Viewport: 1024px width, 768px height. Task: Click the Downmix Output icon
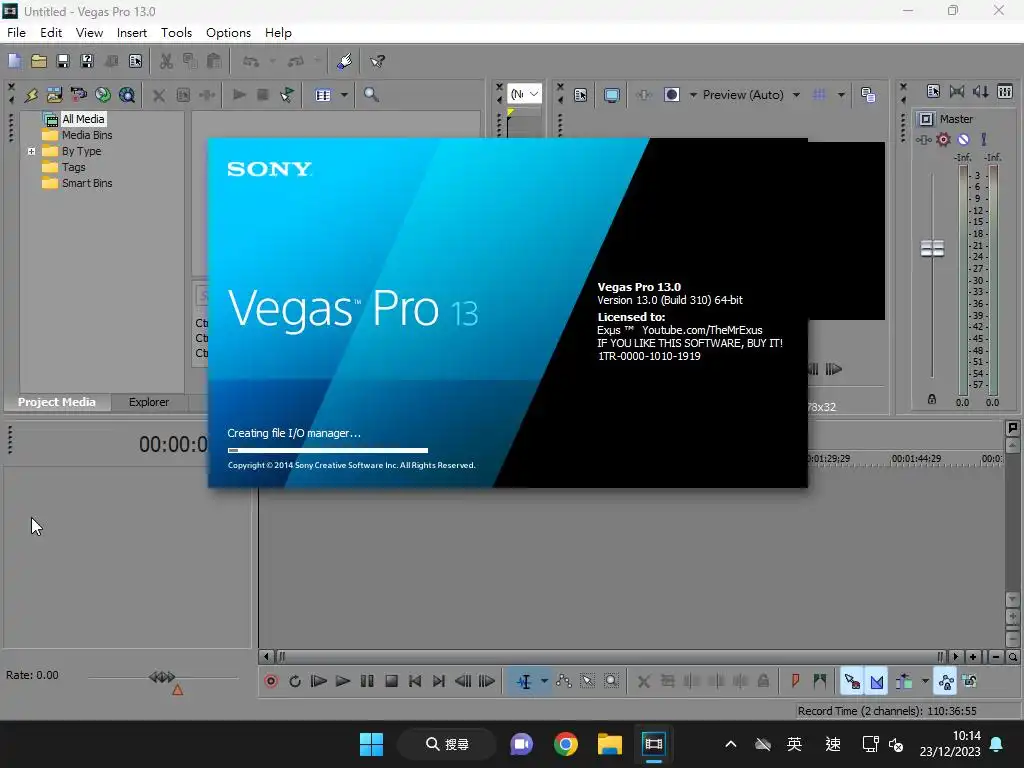(957, 92)
